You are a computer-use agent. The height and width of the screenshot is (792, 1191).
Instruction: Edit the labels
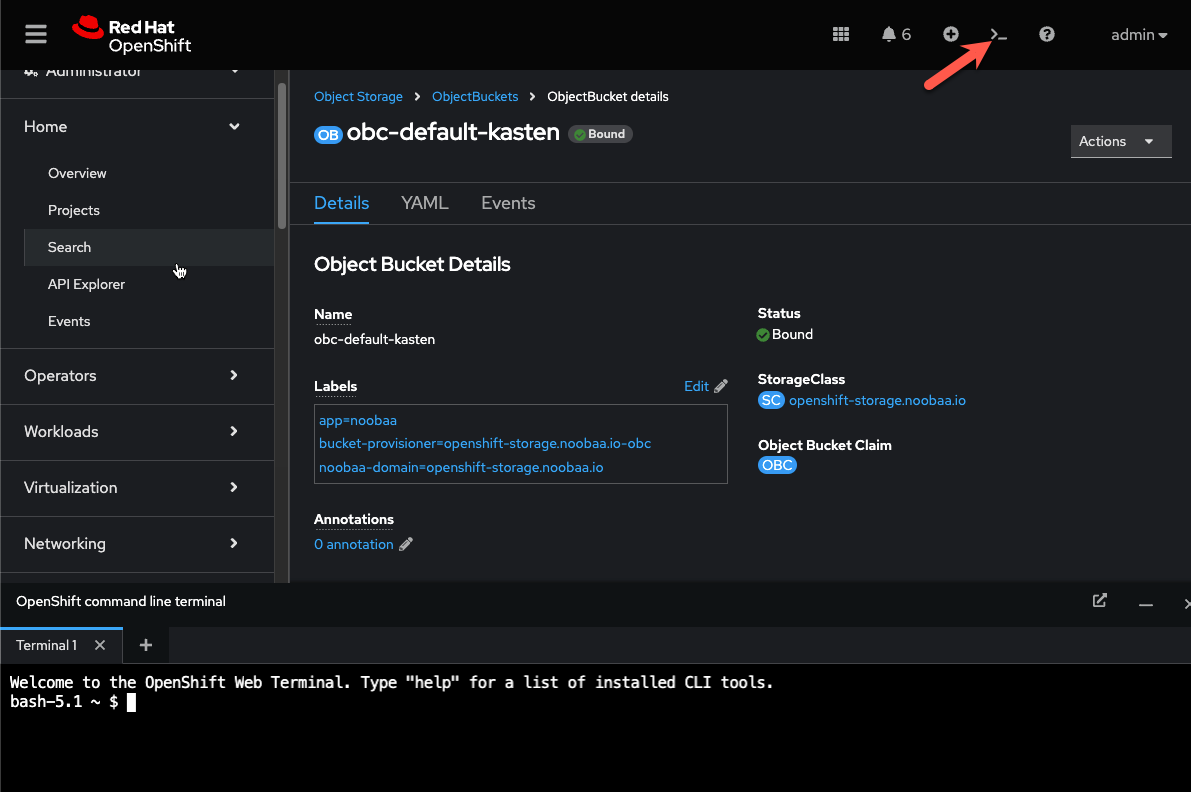706,386
